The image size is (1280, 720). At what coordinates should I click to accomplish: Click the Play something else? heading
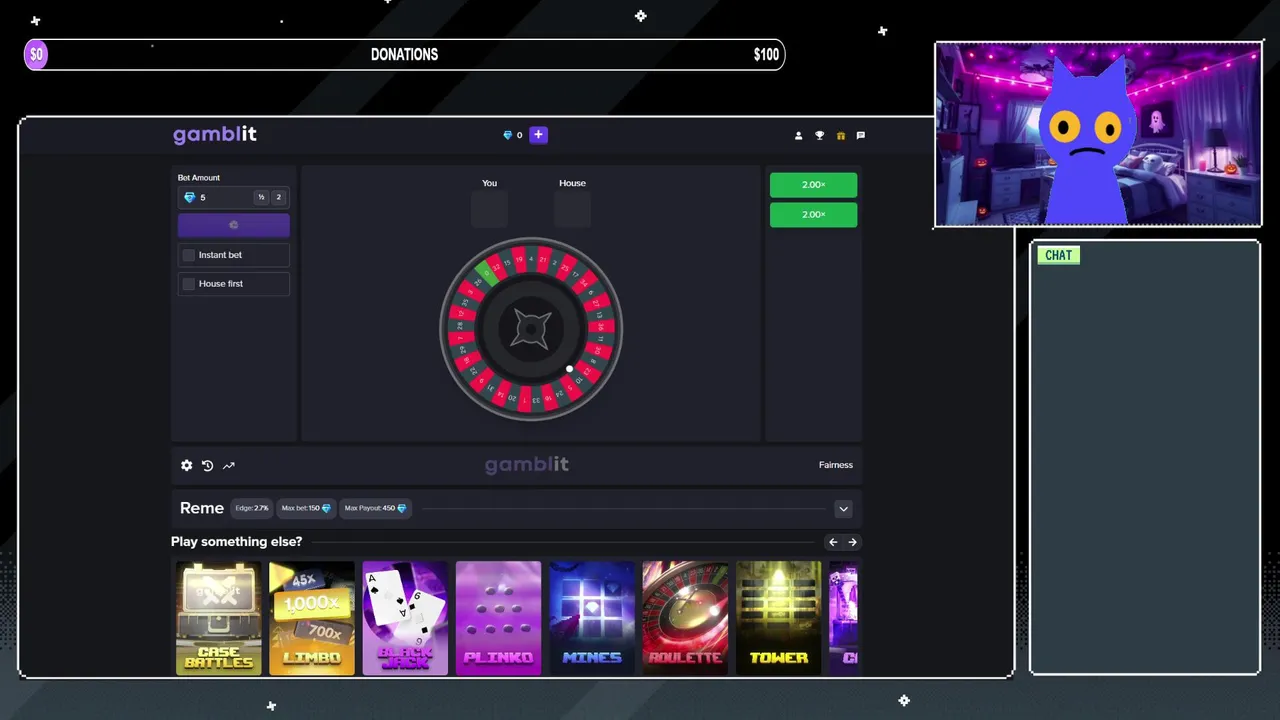point(236,542)
